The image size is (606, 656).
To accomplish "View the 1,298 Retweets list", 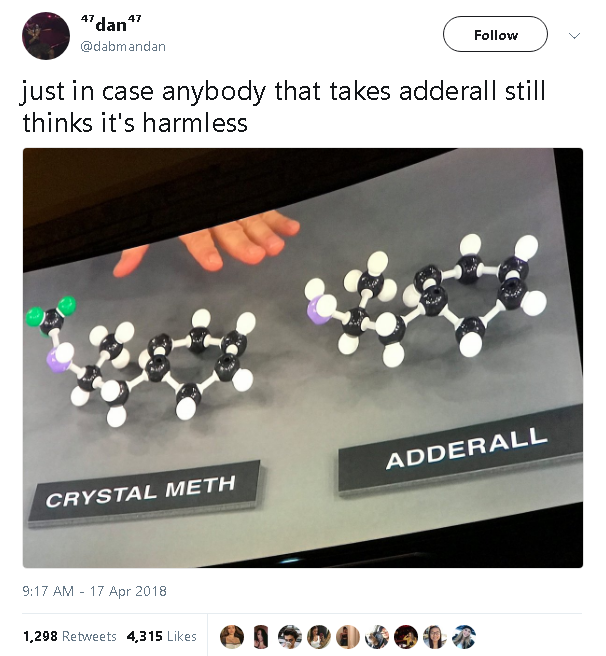I will tap(69, 636).
